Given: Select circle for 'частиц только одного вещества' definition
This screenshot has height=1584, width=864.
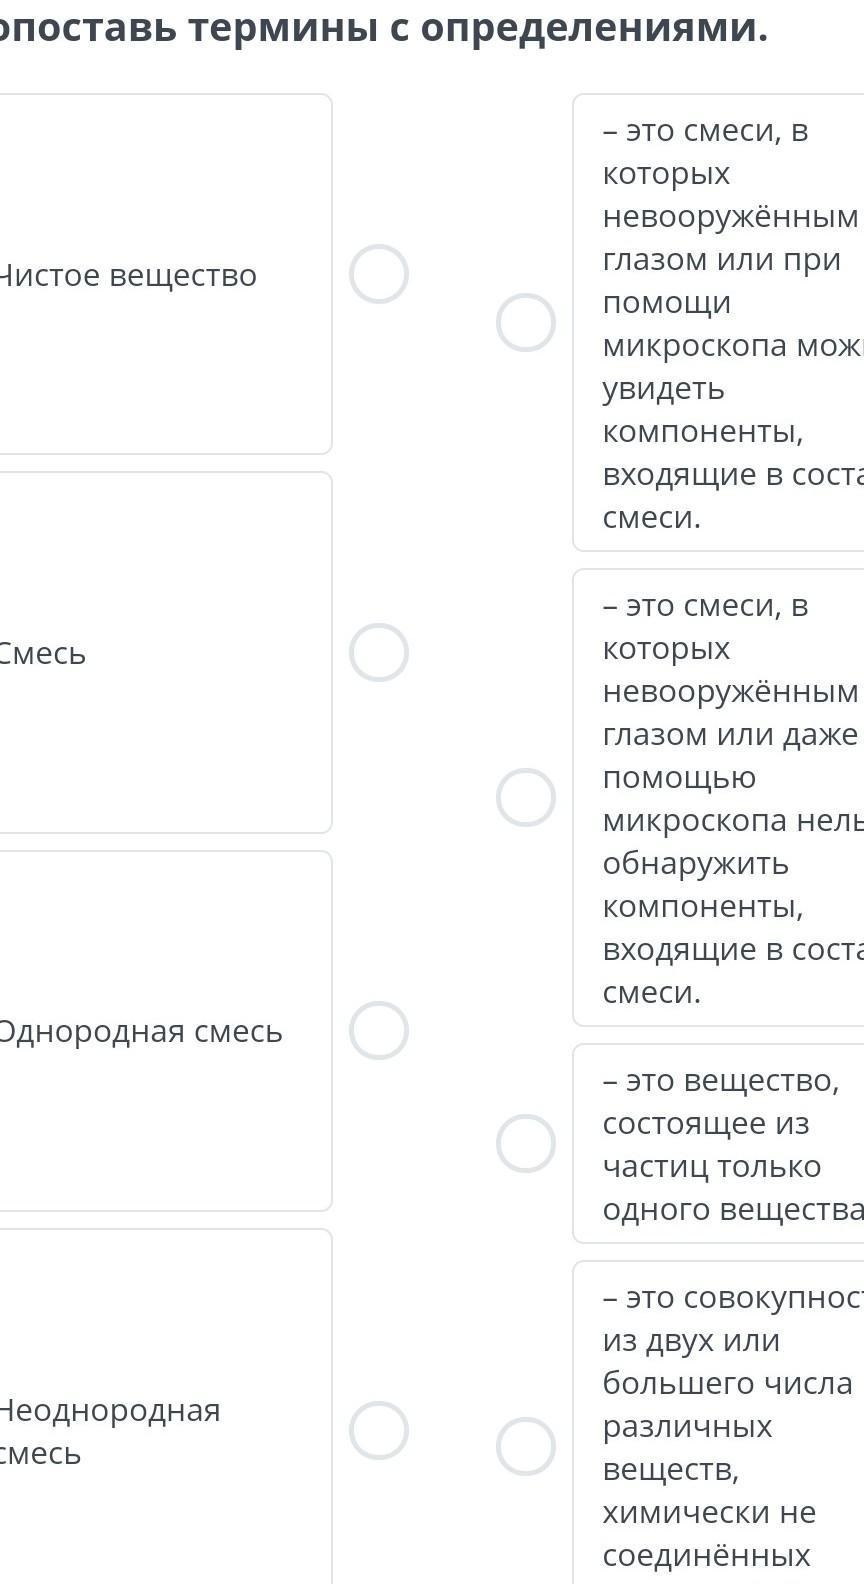Looking at the screenshot, I should [x=526, y=1143].
